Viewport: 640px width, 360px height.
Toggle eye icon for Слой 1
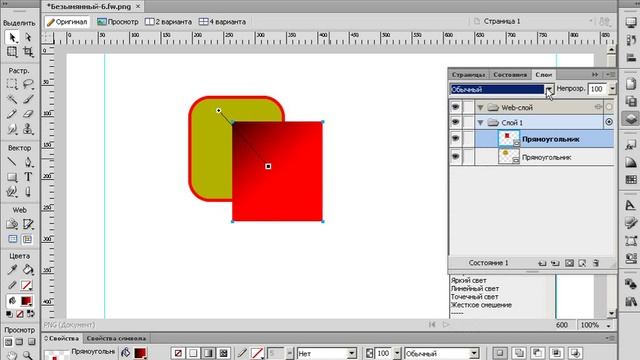click(x=456, y=122)
